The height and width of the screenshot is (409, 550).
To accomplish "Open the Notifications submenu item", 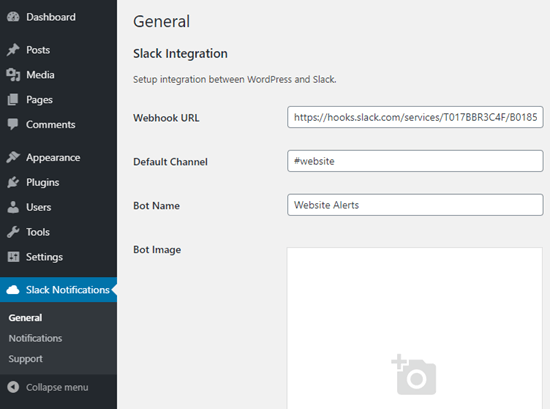I will pos(35,338).
